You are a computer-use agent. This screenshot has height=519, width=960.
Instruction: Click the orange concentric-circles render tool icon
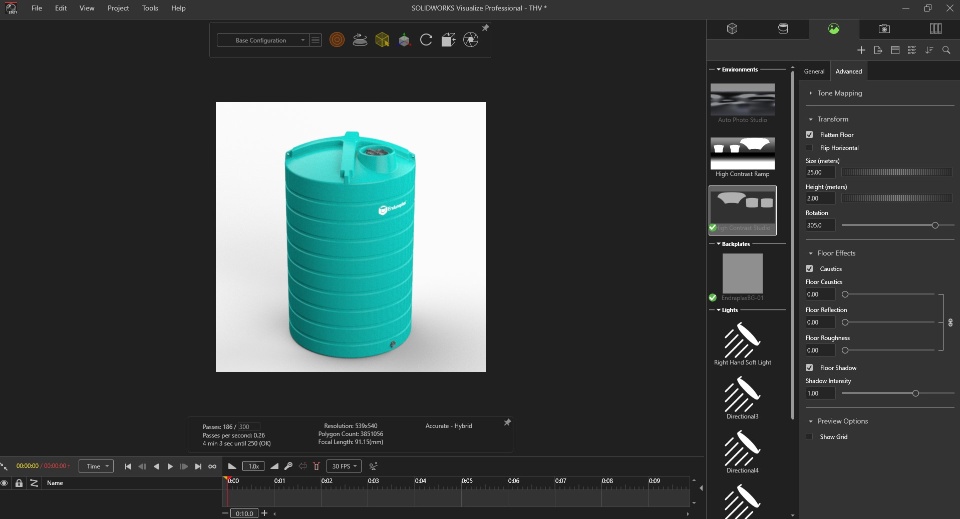pos(337,40)
